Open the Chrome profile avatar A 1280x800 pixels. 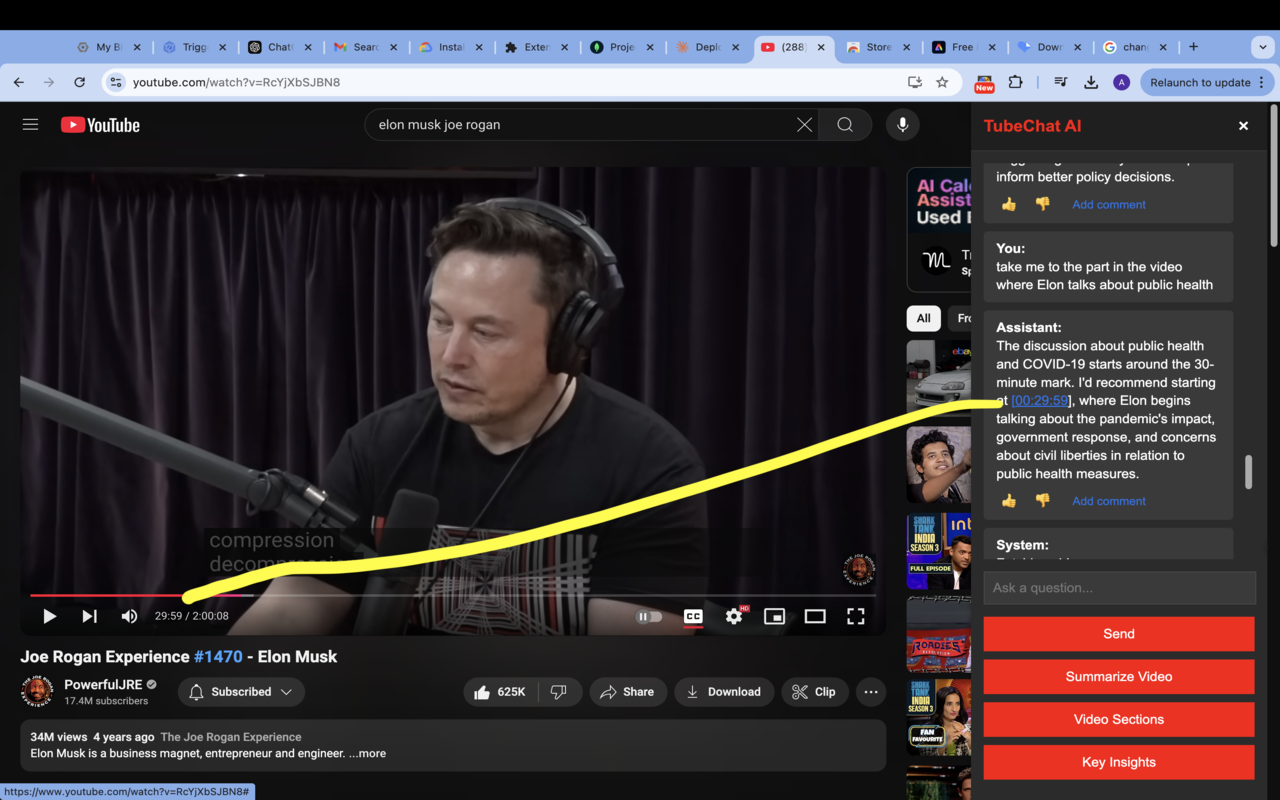[x=1122, y=82]
